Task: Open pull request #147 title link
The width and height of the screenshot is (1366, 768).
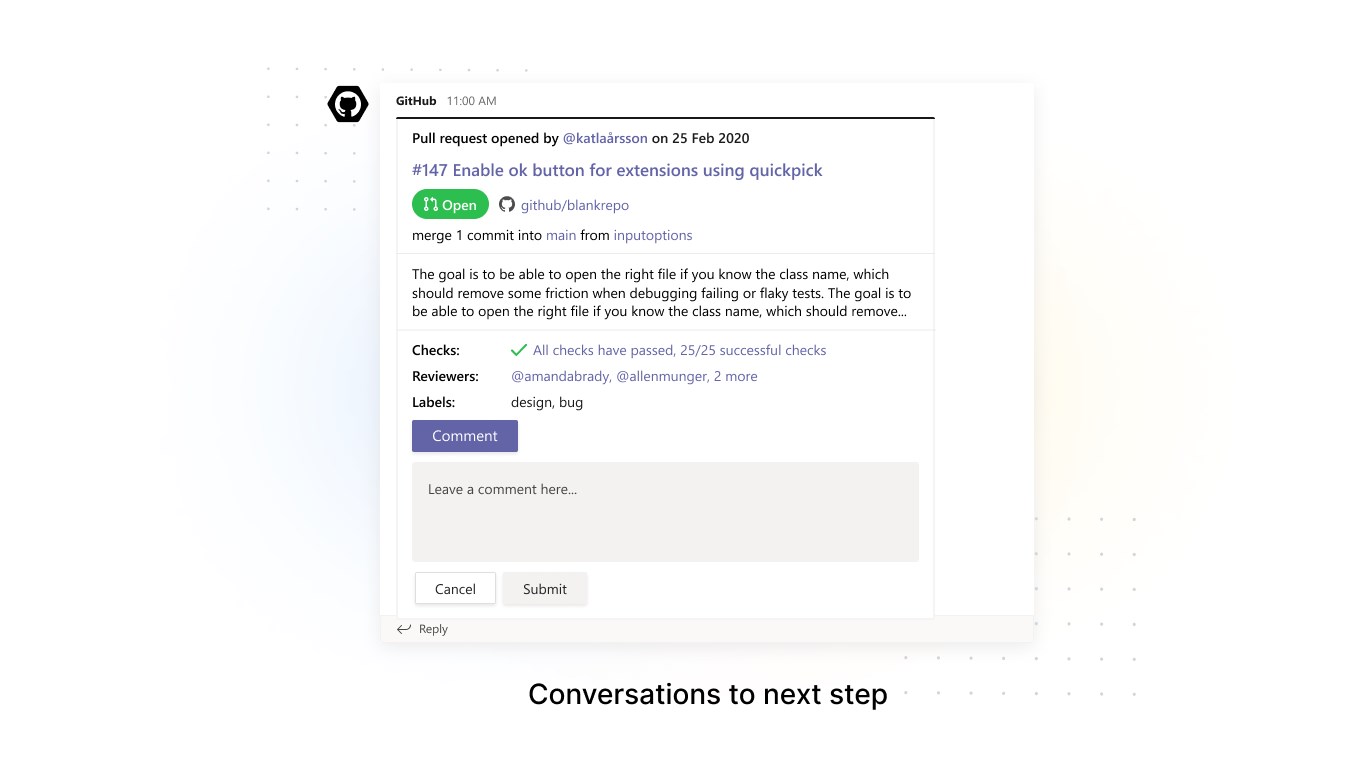Action: click(x=617, y=170)
